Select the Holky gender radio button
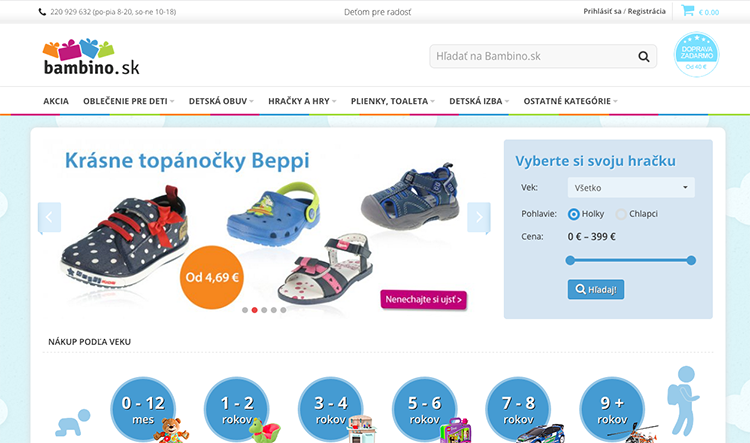 tap(574, 214)
